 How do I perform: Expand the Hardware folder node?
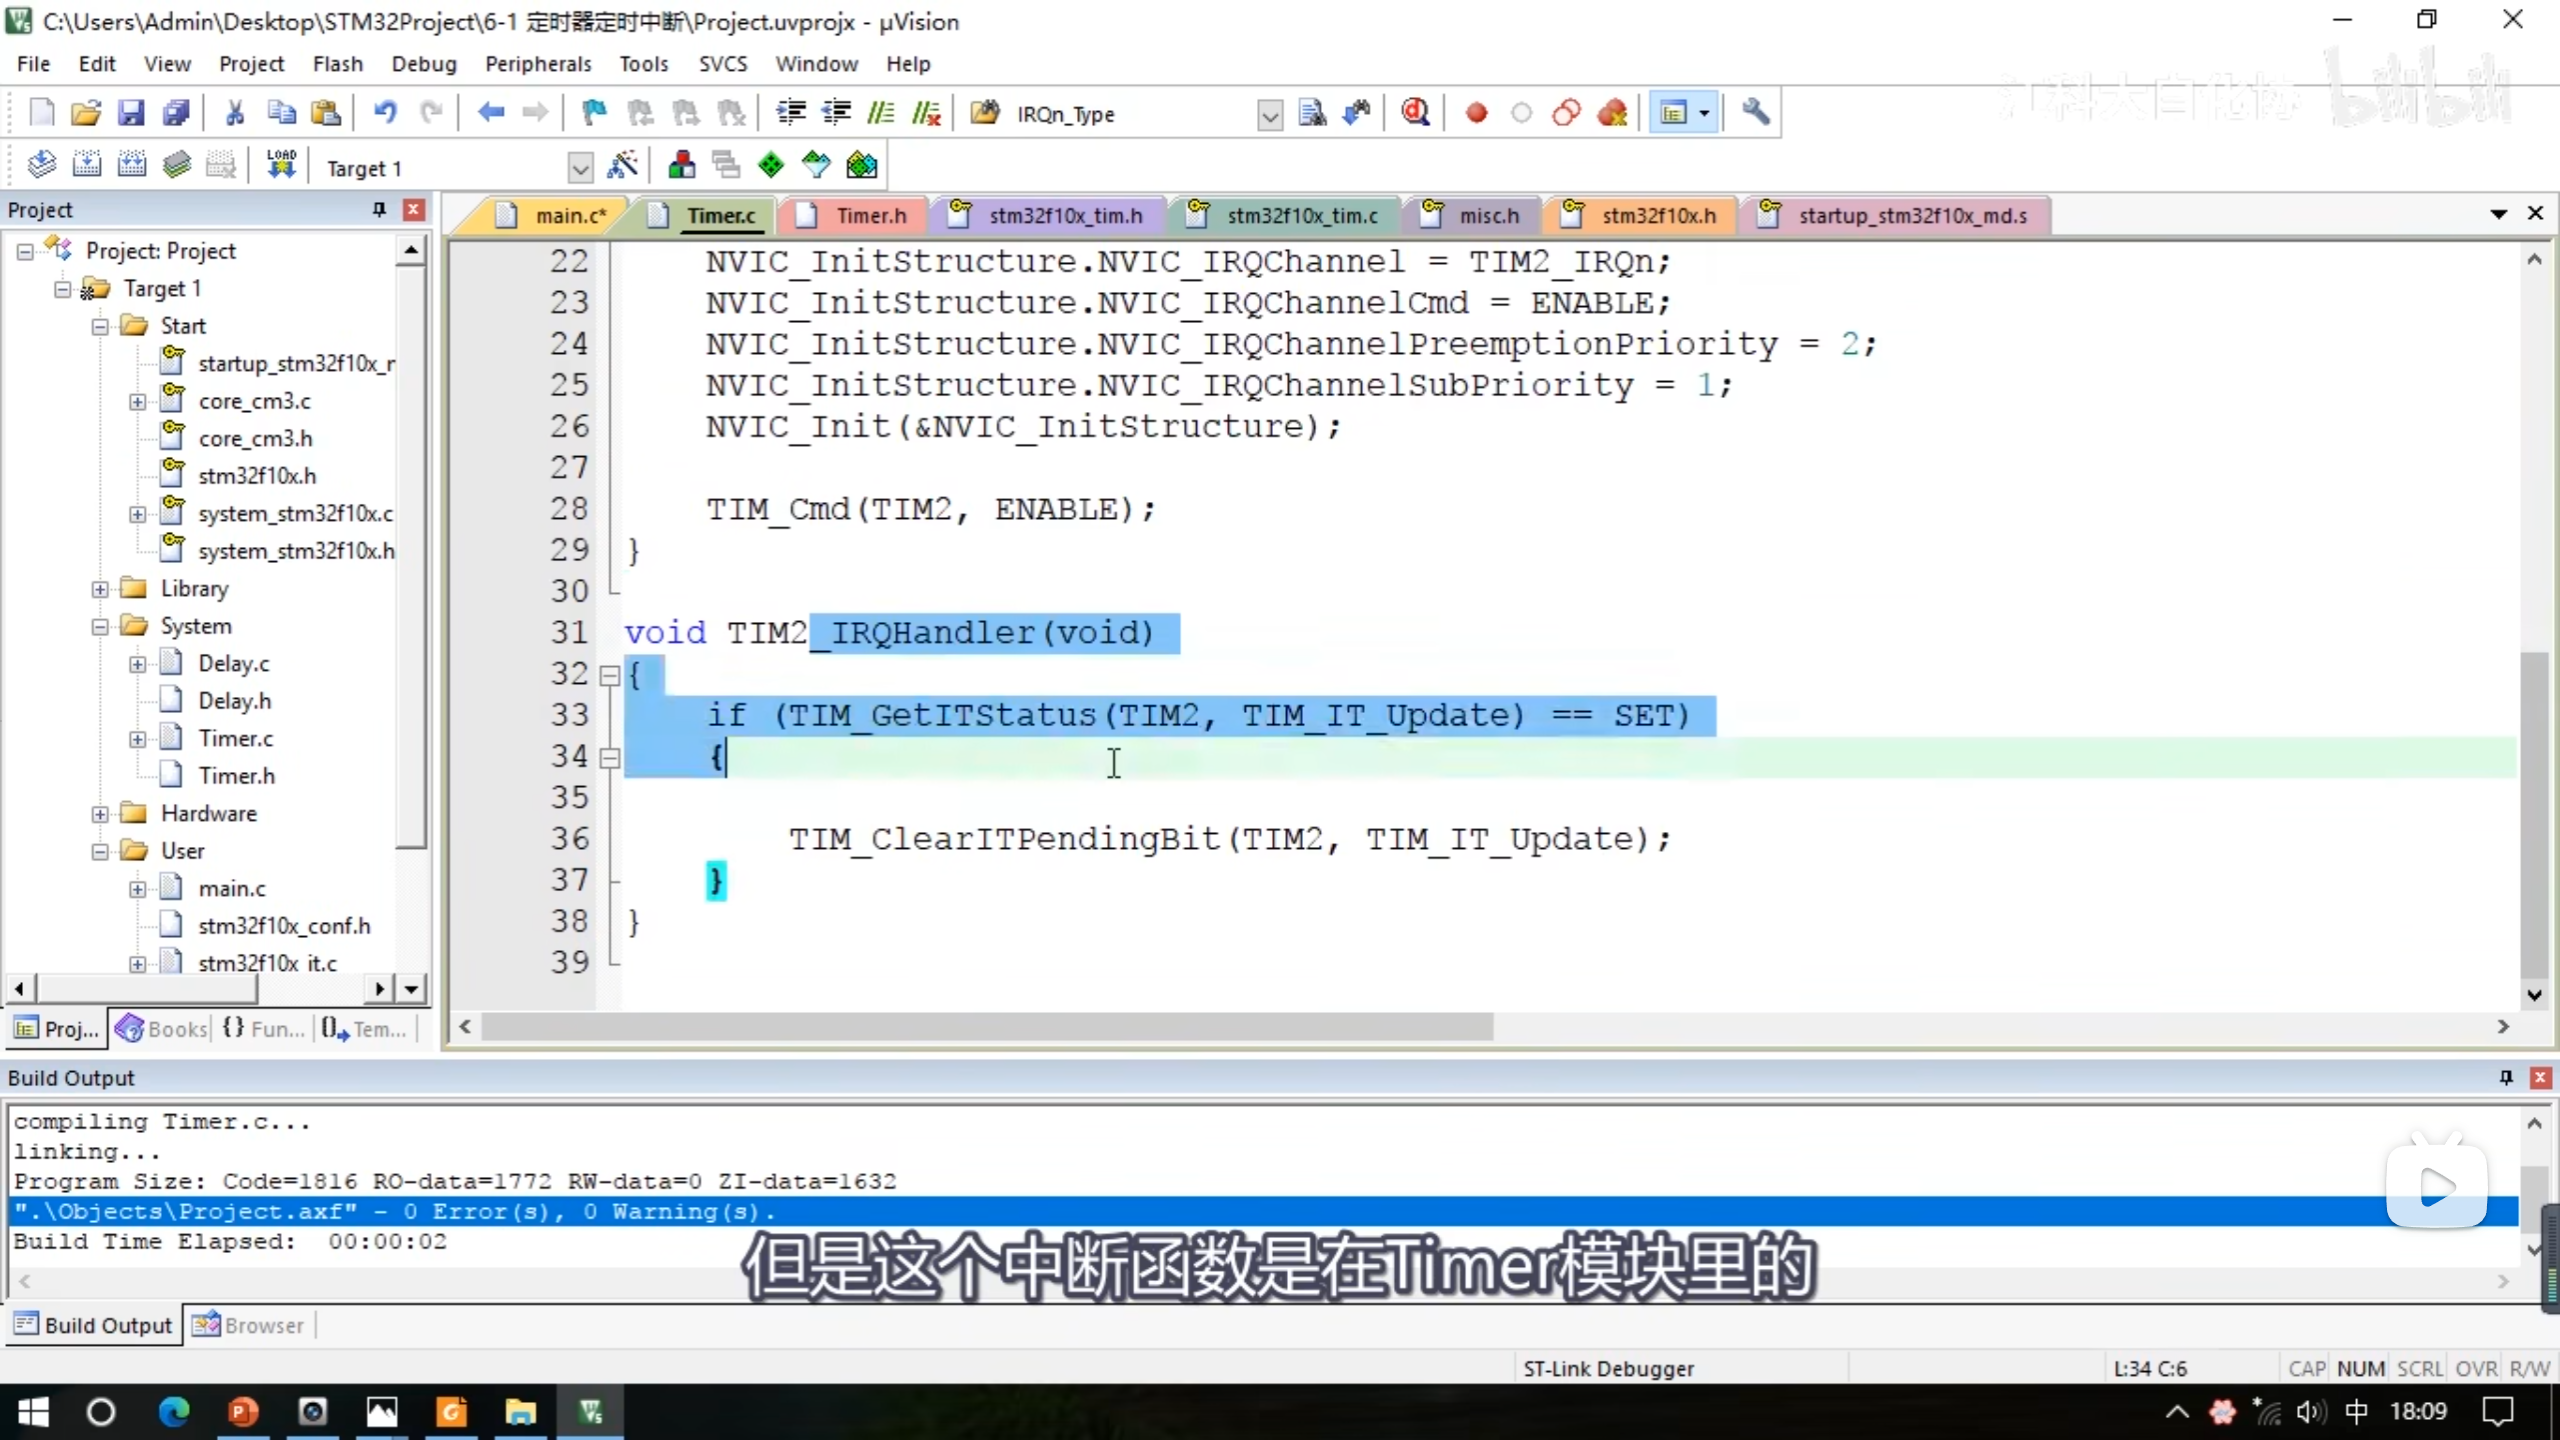click(100, 814)
